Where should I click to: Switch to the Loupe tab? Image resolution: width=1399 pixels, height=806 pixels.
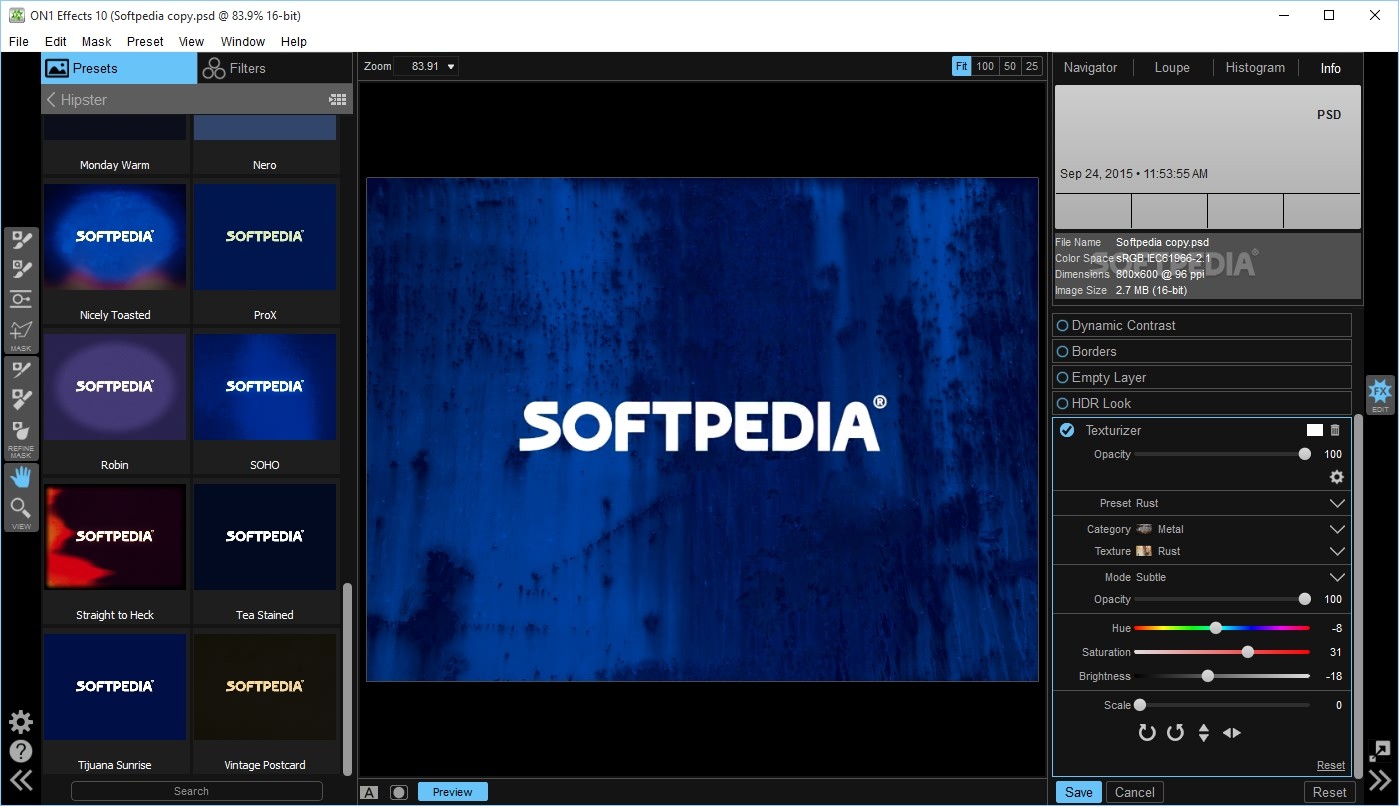click(1172, 68)
